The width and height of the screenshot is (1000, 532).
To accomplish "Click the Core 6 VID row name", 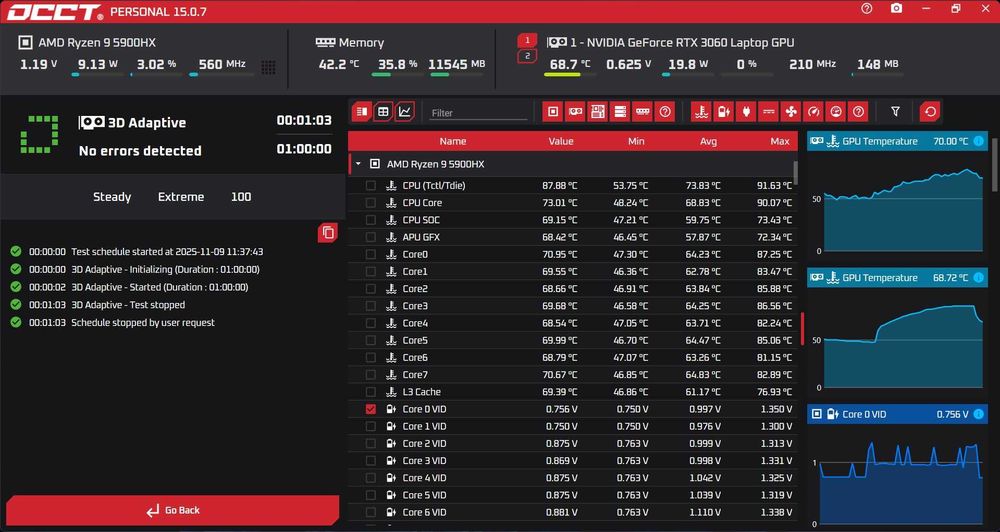I will point(424,512).
